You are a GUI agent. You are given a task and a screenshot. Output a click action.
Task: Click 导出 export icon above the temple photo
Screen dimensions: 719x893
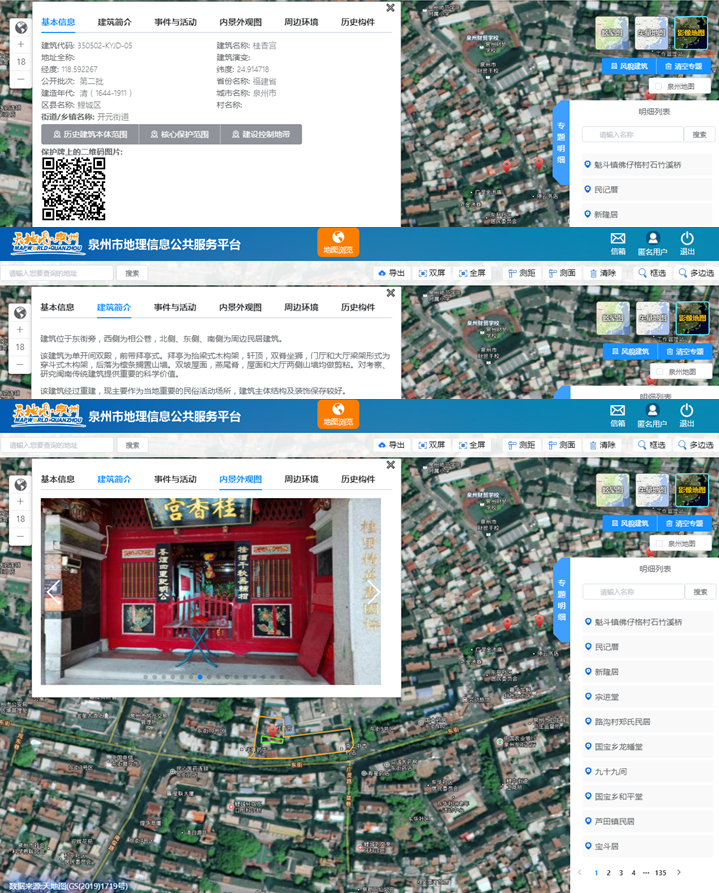click(x=391, y=444)
